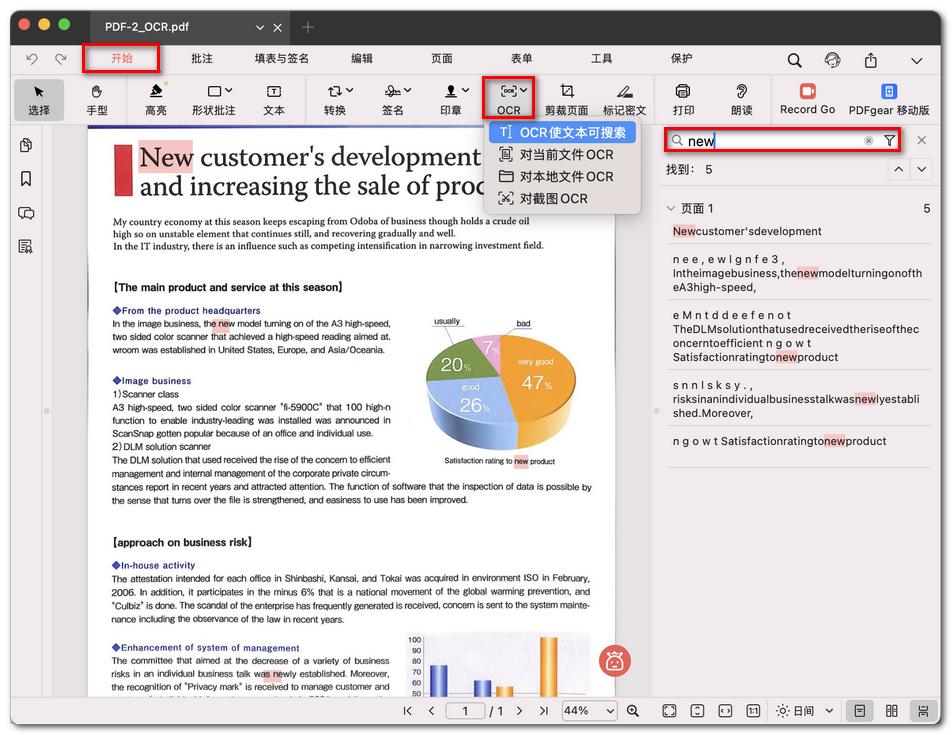
Task: Switch to the 批注 annotation tab
Action: click(202, 59)
